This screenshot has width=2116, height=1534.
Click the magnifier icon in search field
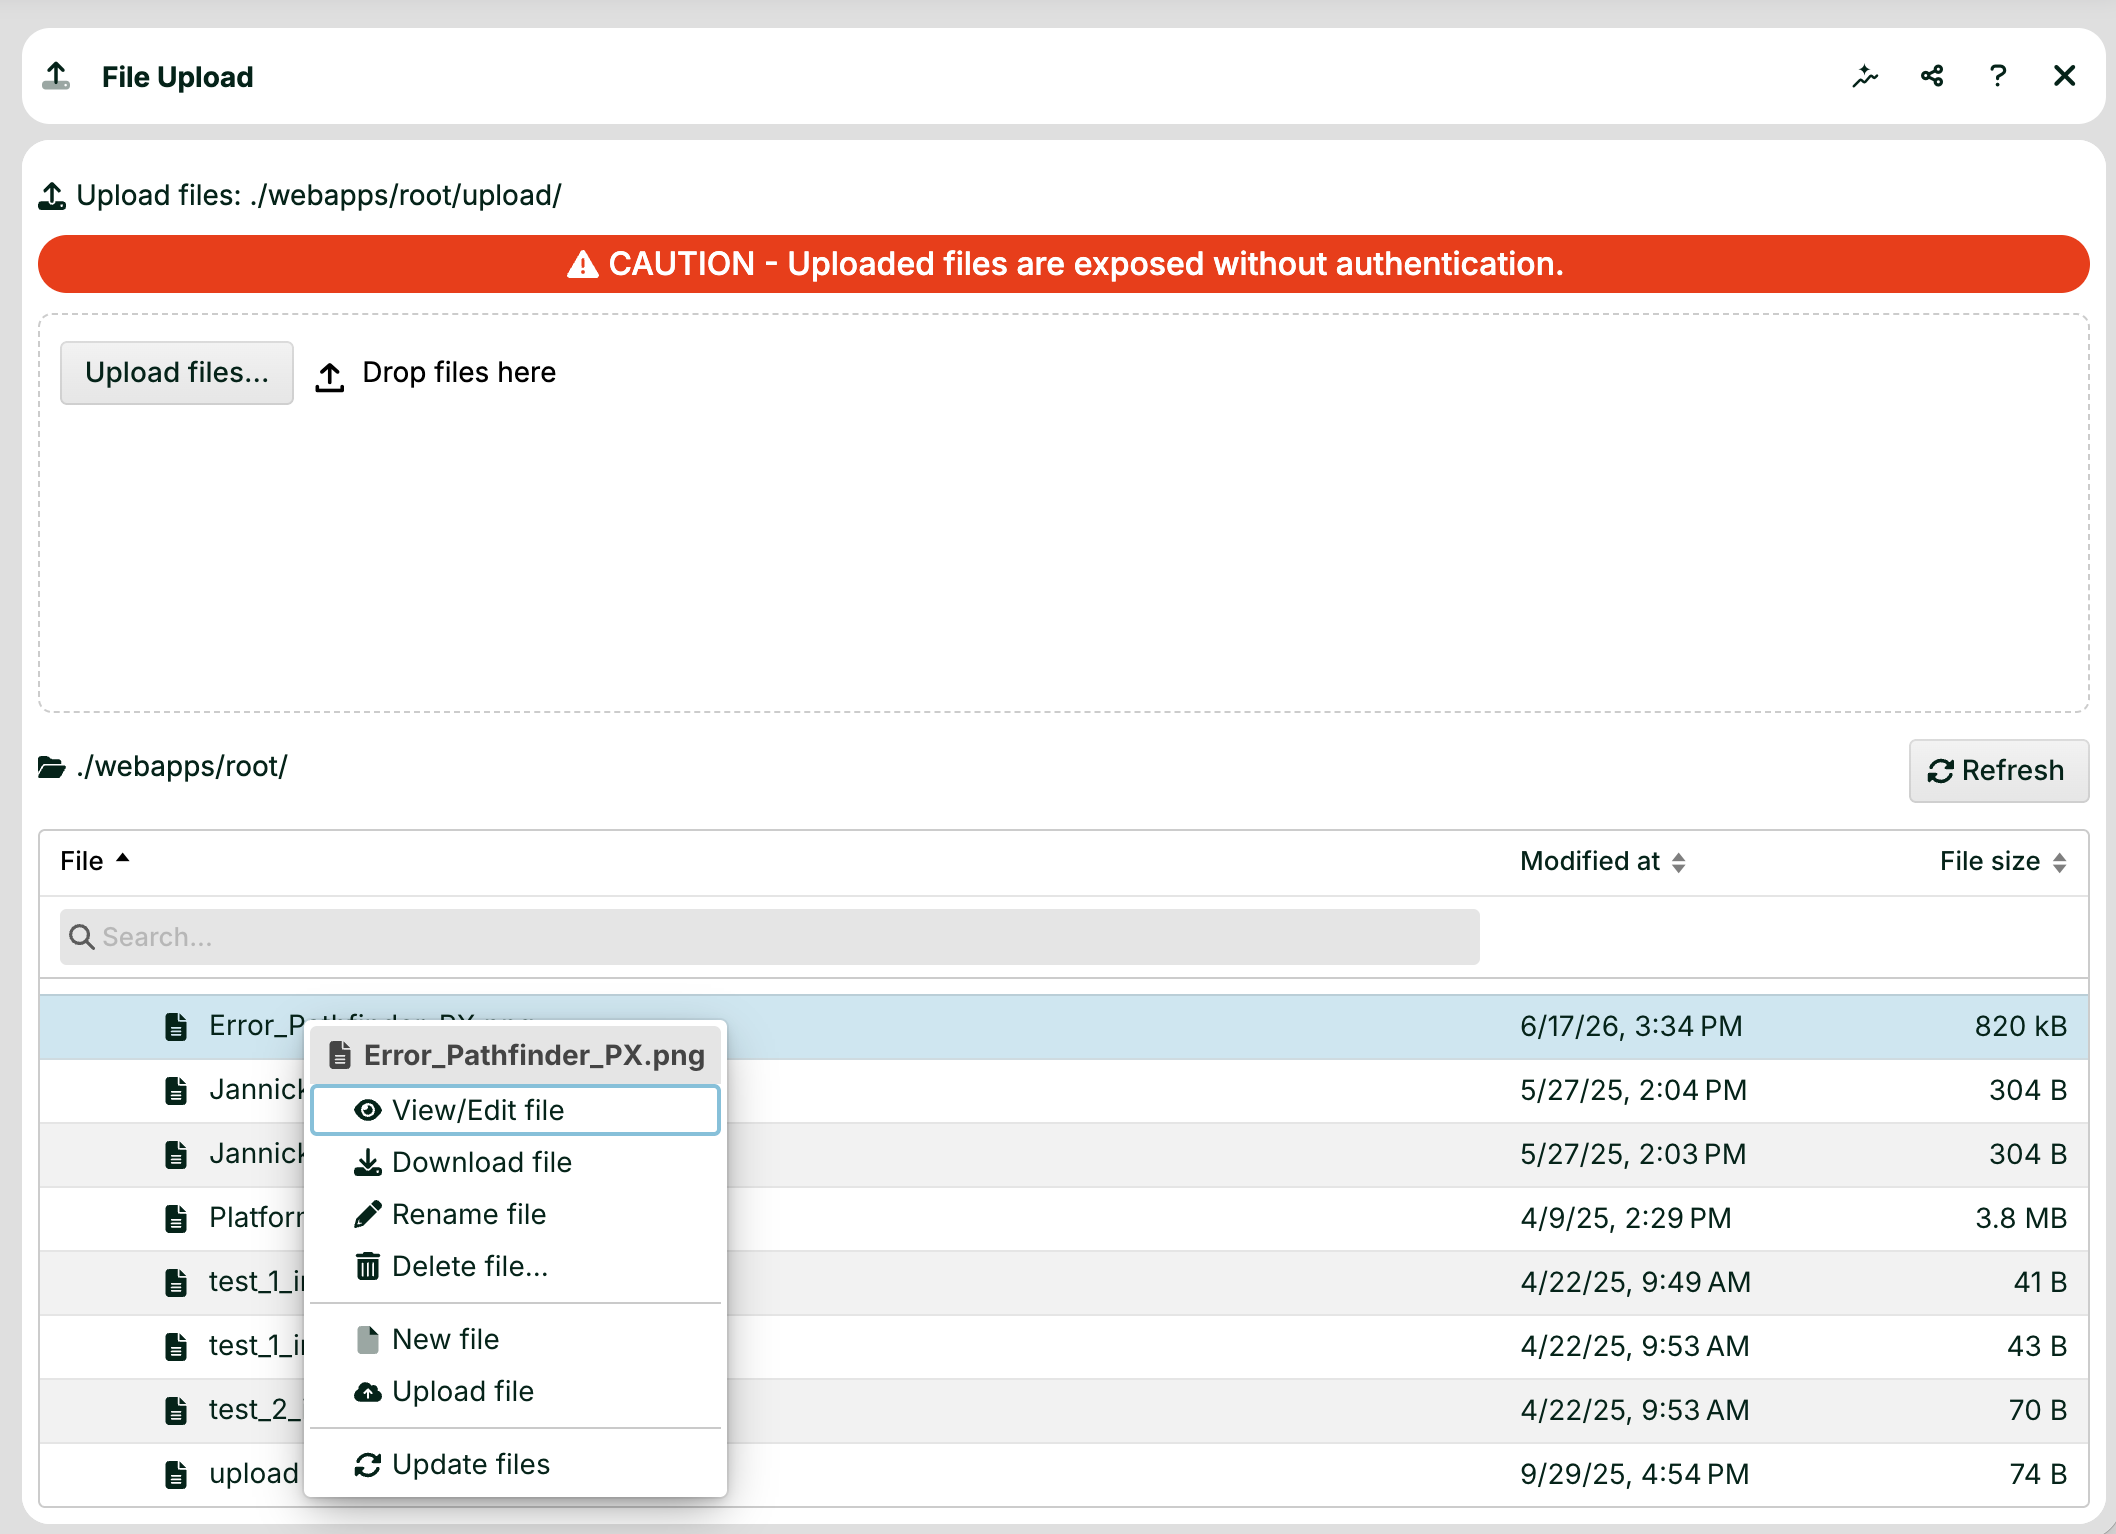(x=82, y=937)
